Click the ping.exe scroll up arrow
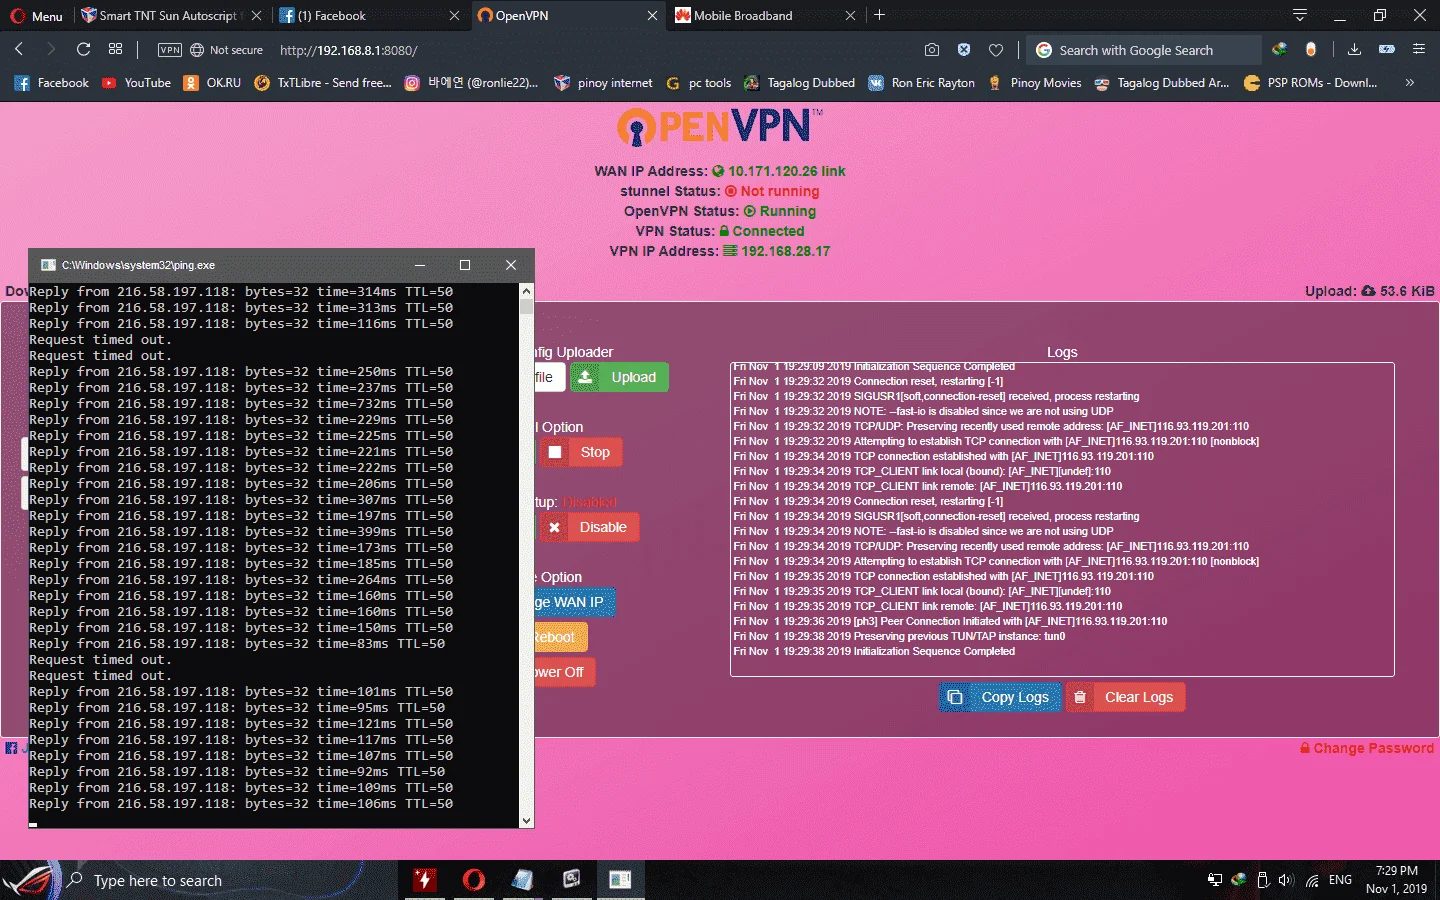 point(526,290)
